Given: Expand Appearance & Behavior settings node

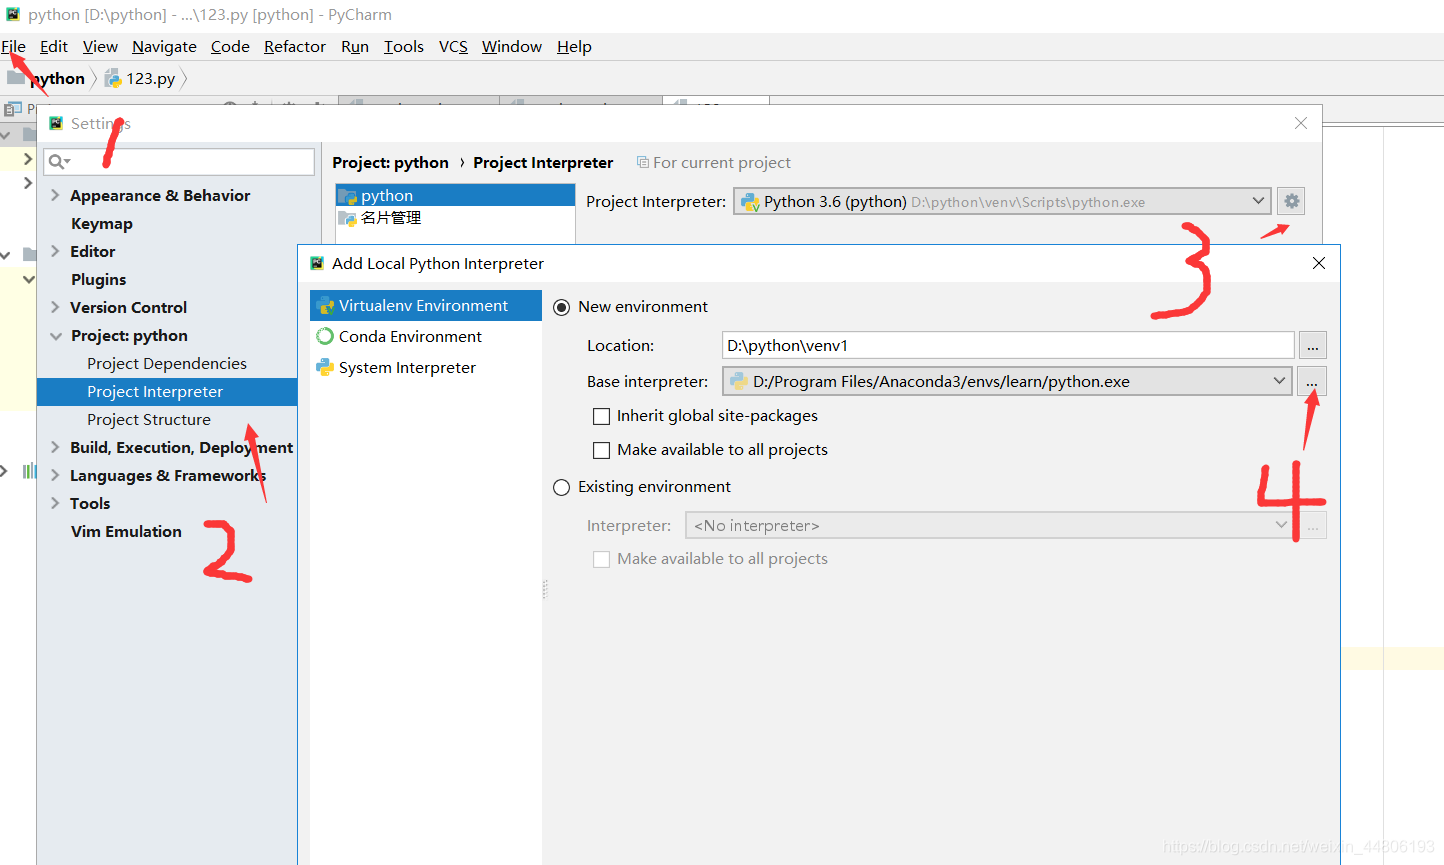Looking at the screenshot, I should pyautogui.click(x=55, y=195).
